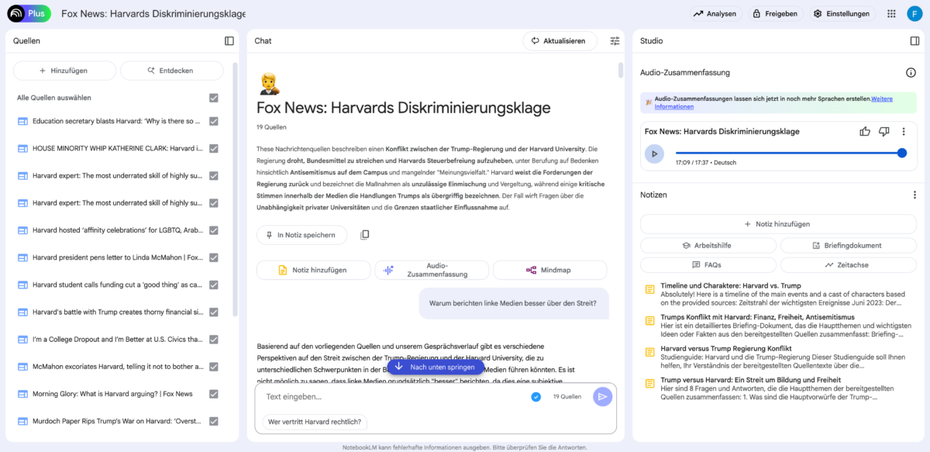Send the chat message
This screenshot has height=452, width=930.
click(603, 397)
